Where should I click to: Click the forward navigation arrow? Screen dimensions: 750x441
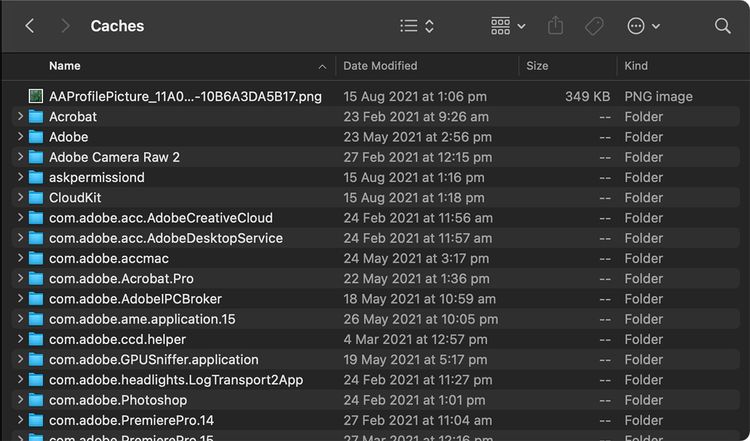pyautogui.click(x=65, y=26)
